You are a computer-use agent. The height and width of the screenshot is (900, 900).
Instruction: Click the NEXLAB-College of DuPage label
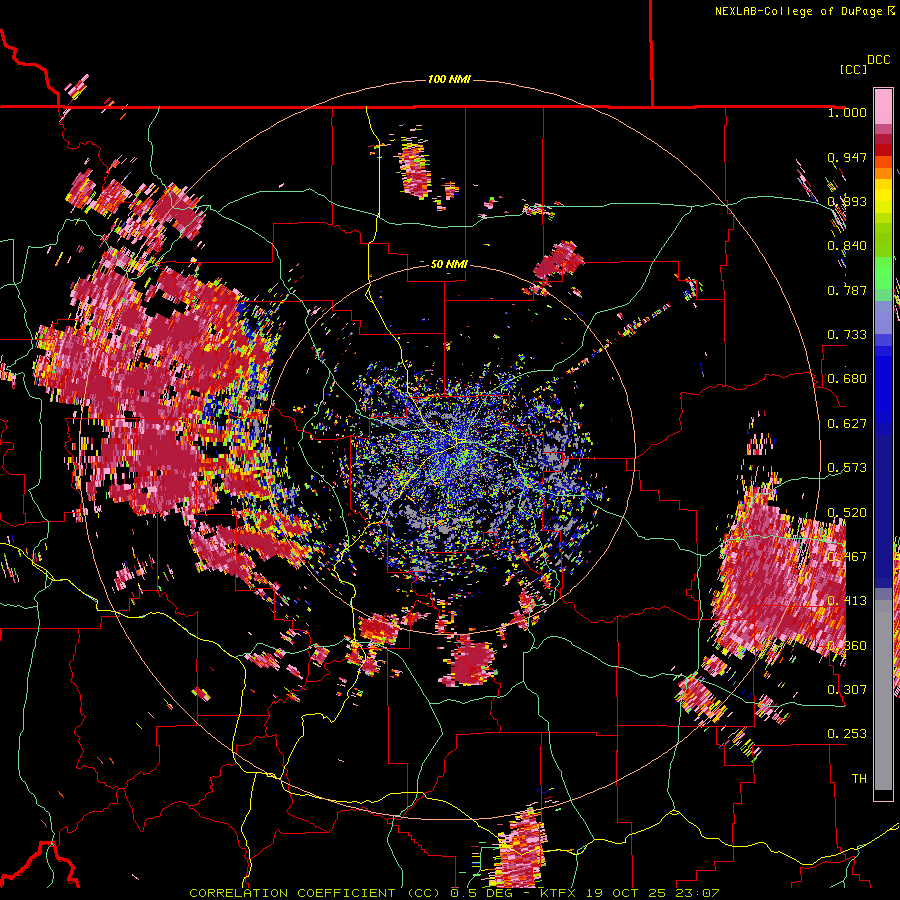pyautogui.click(x=798, y=11)
